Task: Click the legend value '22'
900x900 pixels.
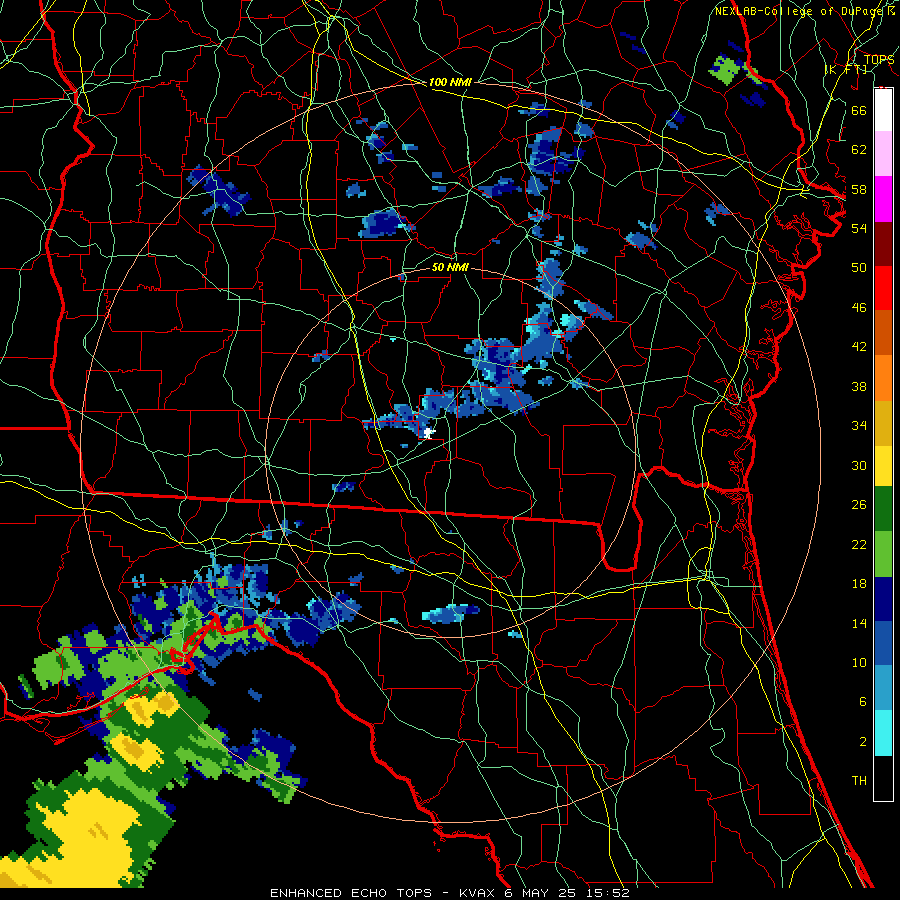Action: pyautogui.click(x=859, y=544)
